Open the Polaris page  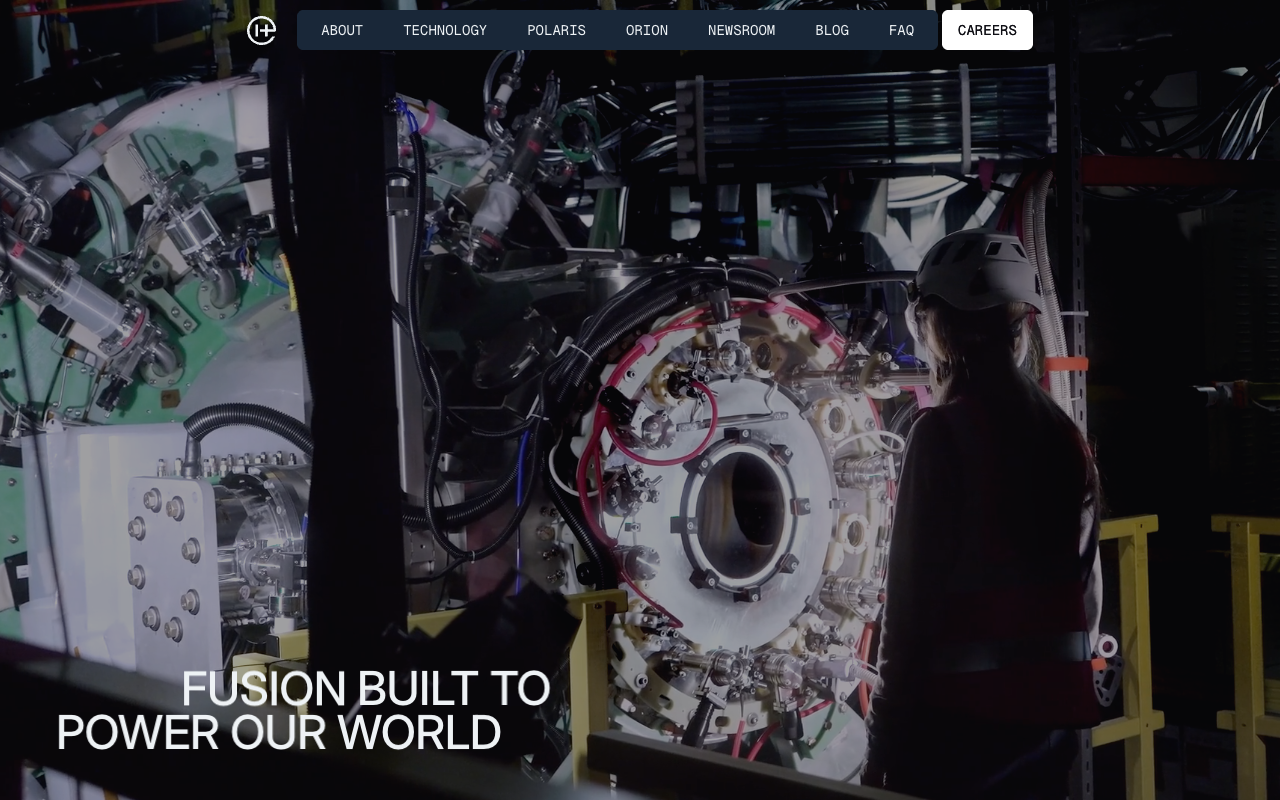(x=556, y=30)
